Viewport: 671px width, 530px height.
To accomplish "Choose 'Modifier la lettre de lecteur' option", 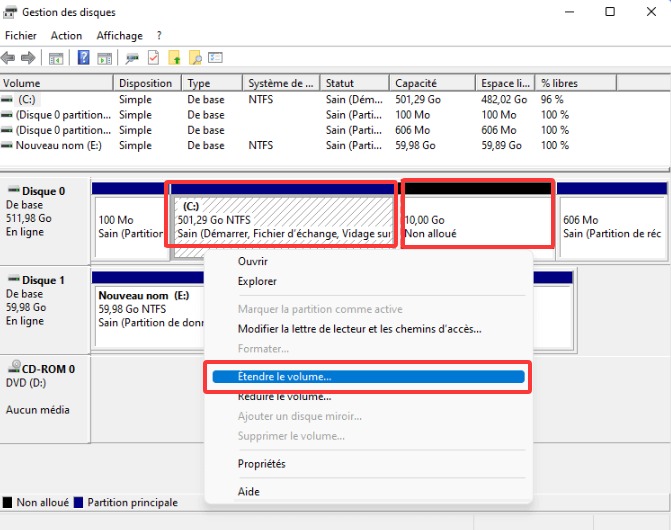I will tap(359, 329).
